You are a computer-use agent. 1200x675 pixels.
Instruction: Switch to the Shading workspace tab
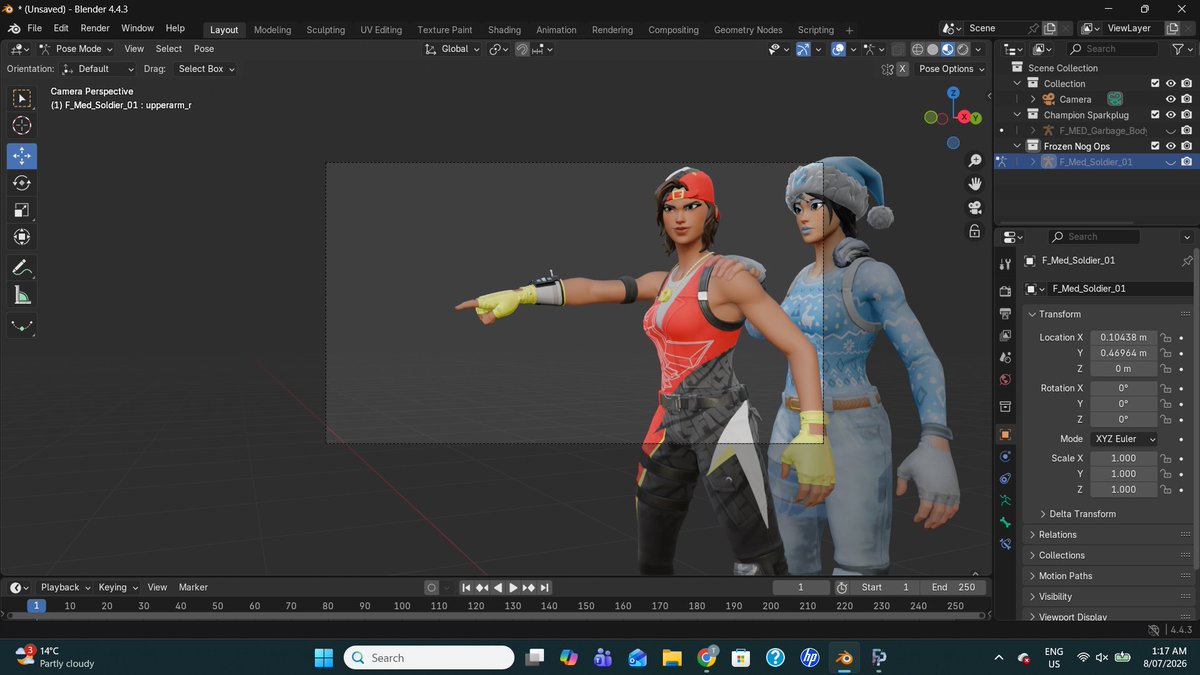(x=504, y=29)
